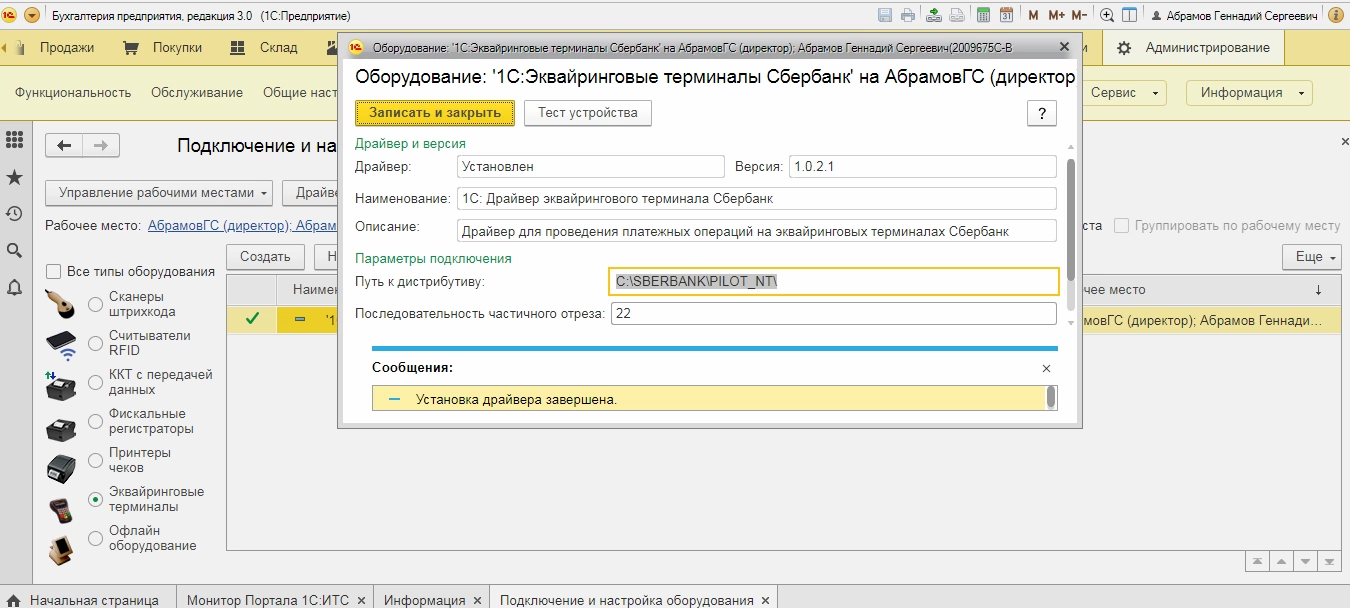This screenshot has width=1350, height=608.
Task: Click the fiscal registrar device icon
Action: pos(61,428)
